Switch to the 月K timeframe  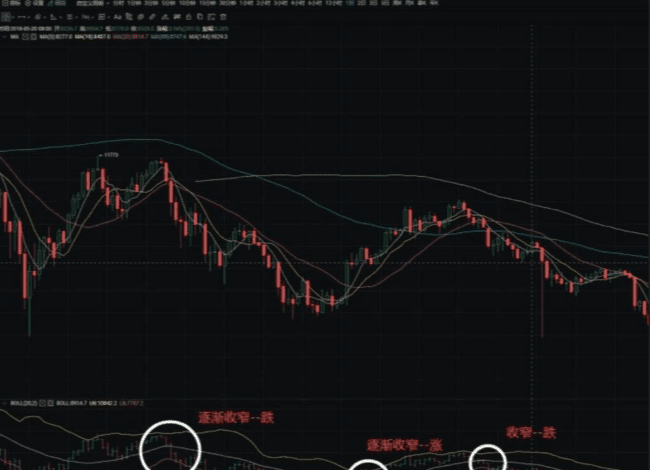(410, 3)
